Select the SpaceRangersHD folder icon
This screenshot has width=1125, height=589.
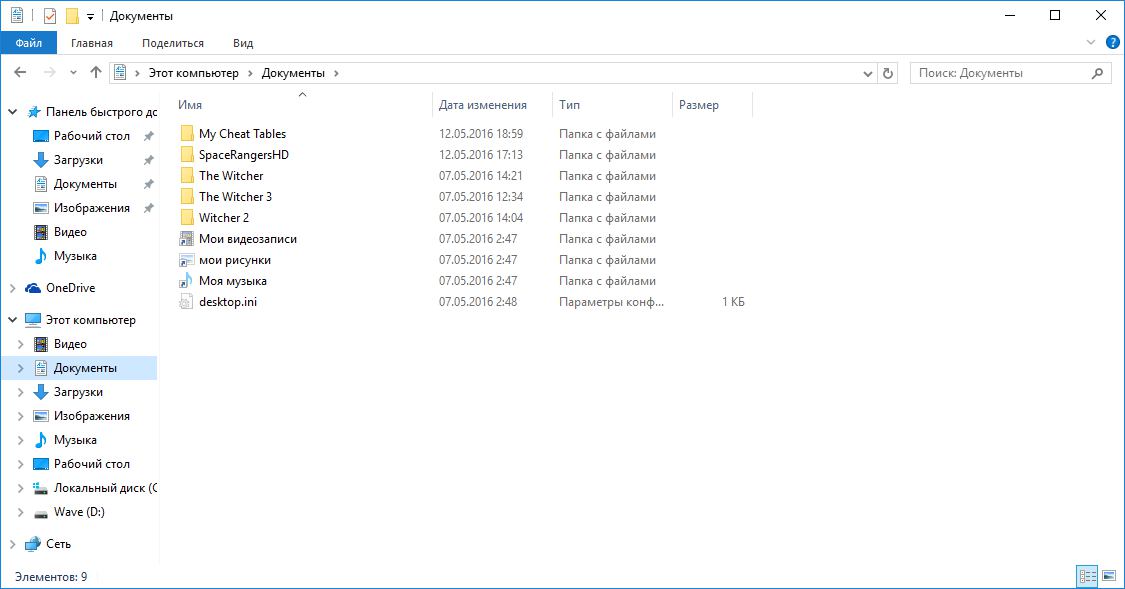(x=187, y=154)
